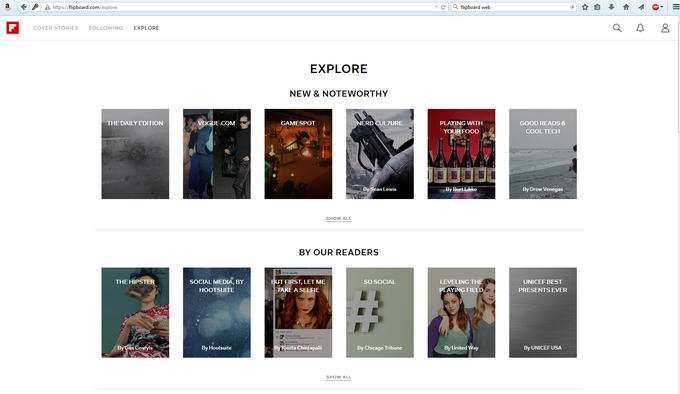Open The Hipster magazine cover
The width and height of the screenshot is (680, 394).
coord(135,313)
